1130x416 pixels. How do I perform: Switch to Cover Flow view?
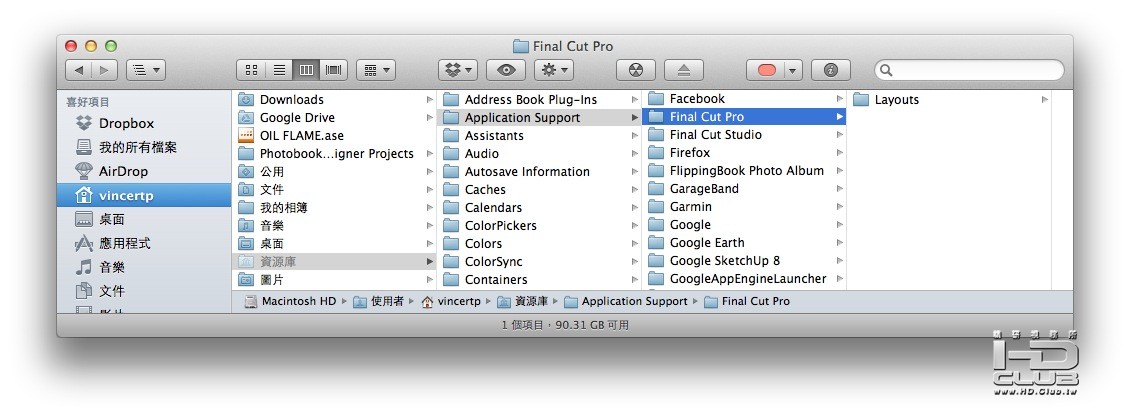[x=333, y=70]
